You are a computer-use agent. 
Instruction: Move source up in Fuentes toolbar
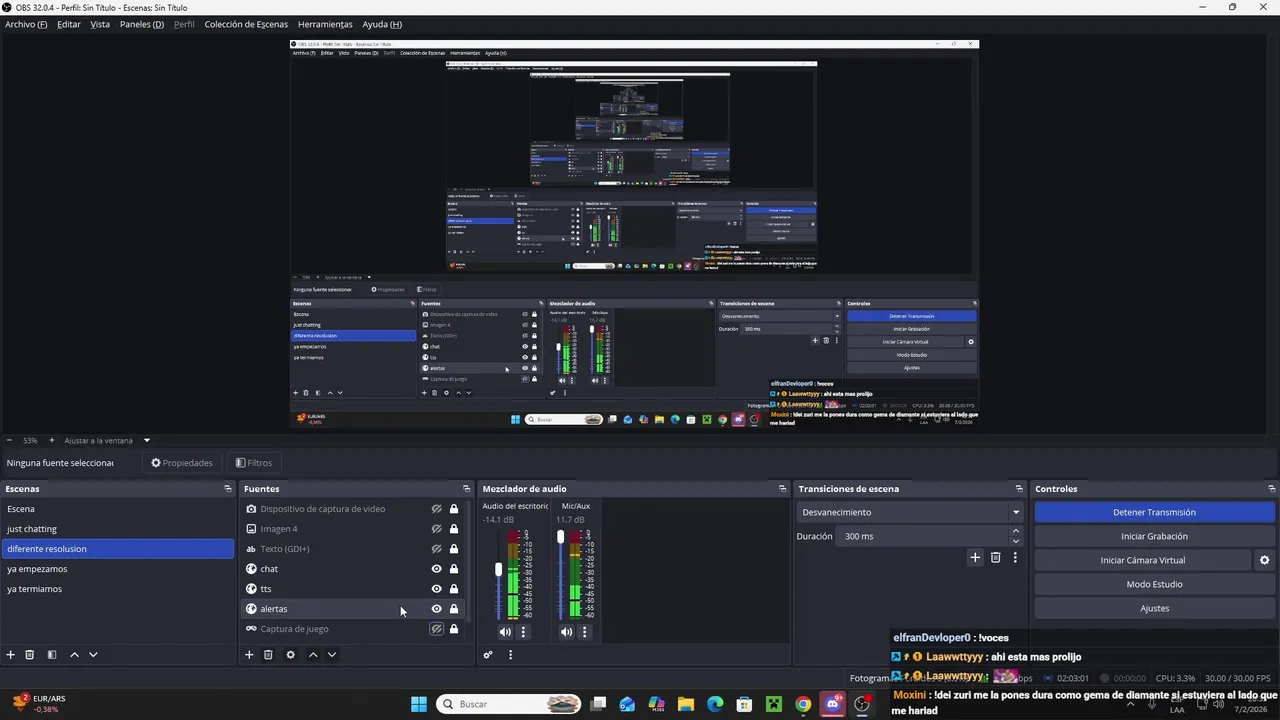[313, 655]
